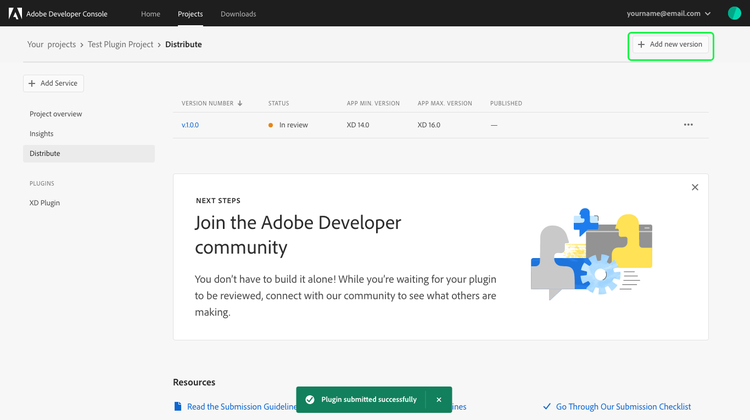Navigate to Your projects breadcrumb

[x=51, y=44]
